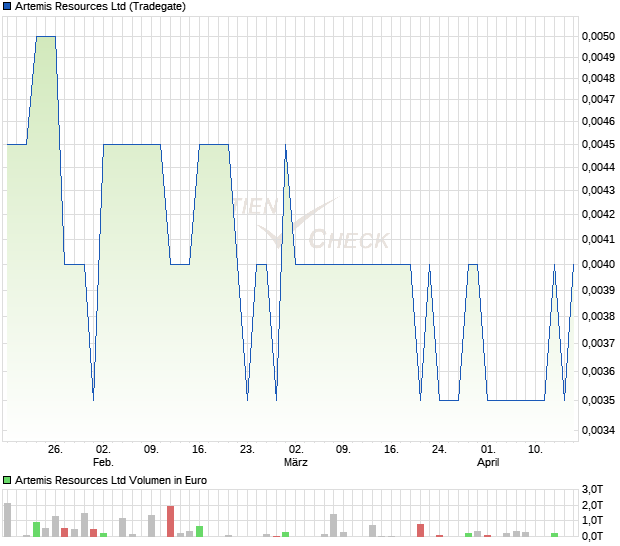Click the 0,0049 price axis label
The image size is (620, 546).
click(598, 57)
